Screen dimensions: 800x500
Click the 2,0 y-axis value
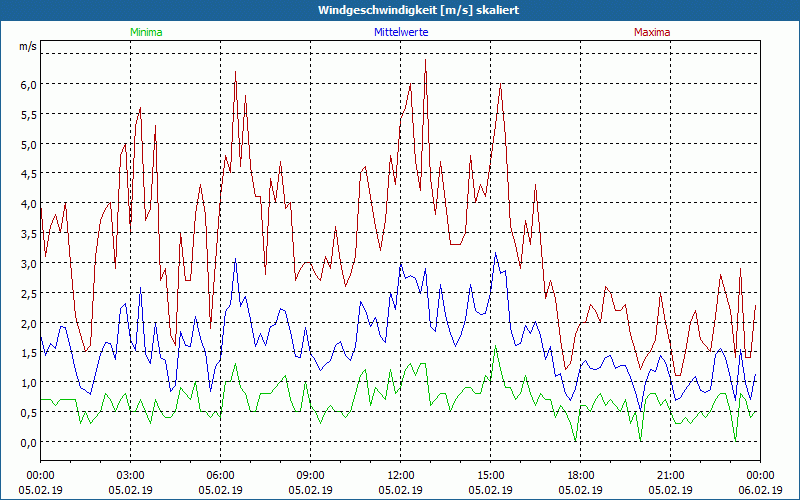pyautogui.click(x=29, y=323)
